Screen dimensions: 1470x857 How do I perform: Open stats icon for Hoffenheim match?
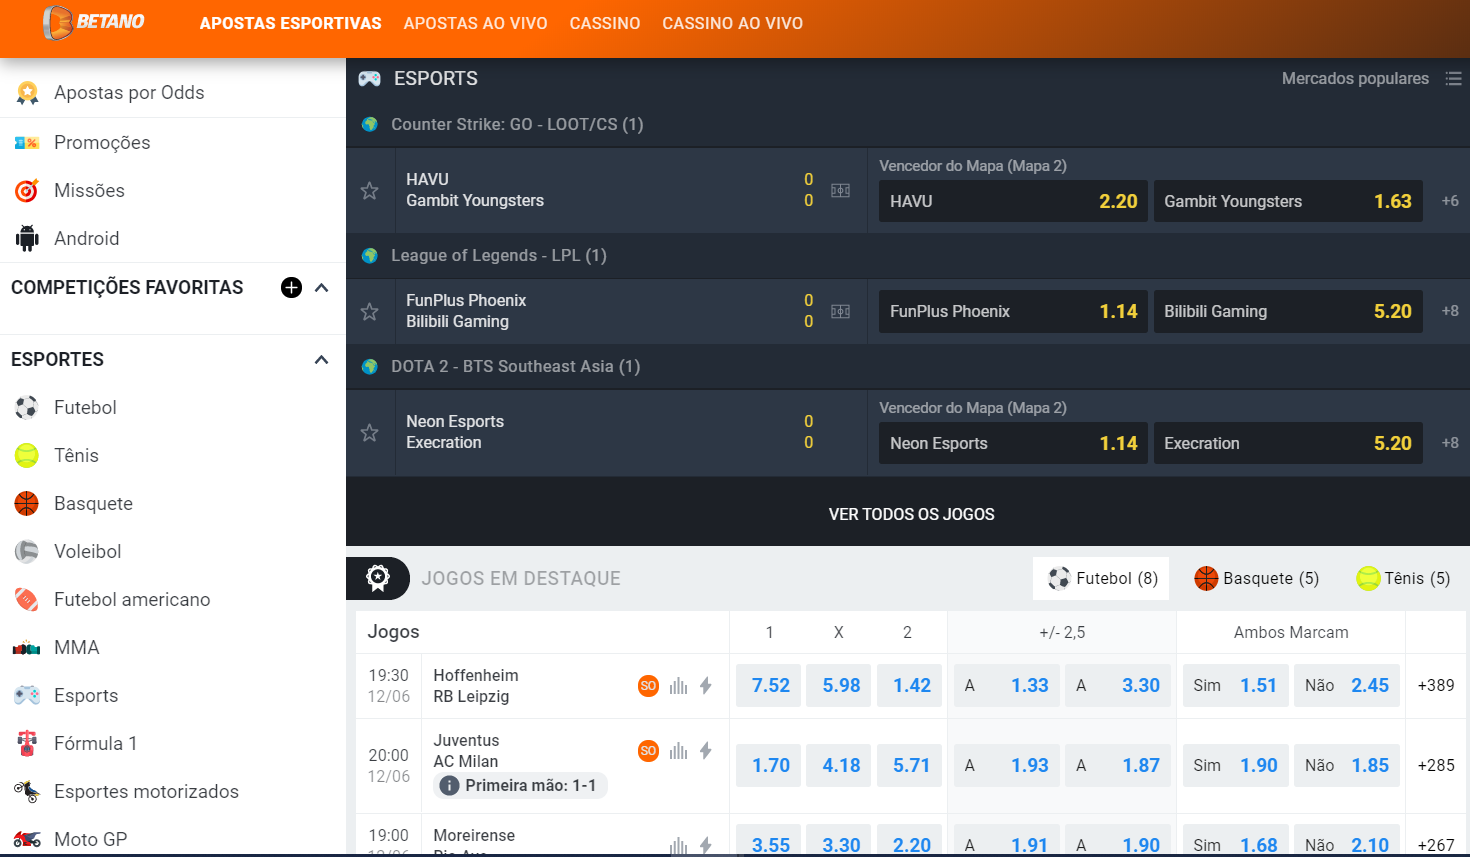pos(679,686)
